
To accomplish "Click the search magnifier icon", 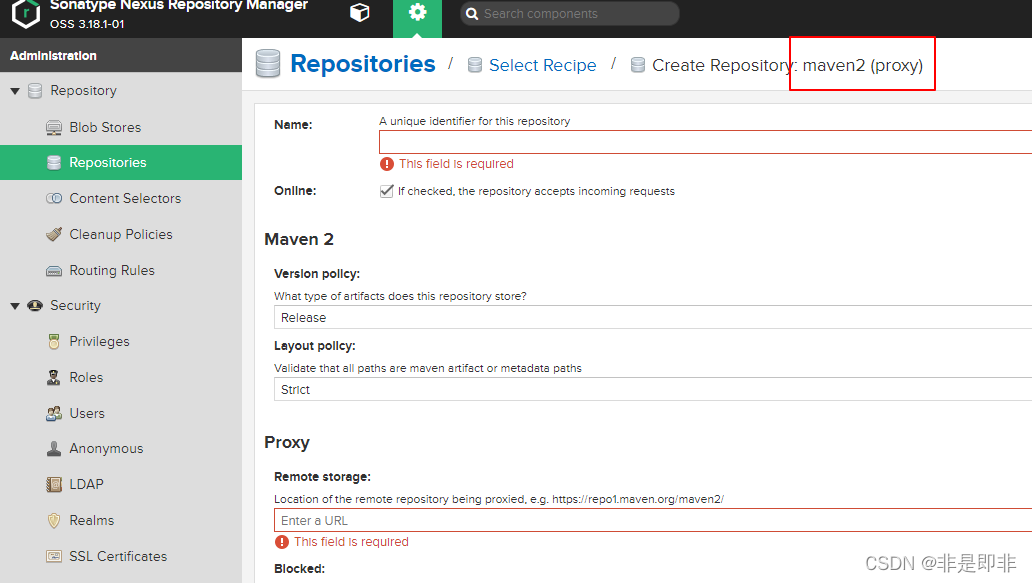I will point(472,14).
